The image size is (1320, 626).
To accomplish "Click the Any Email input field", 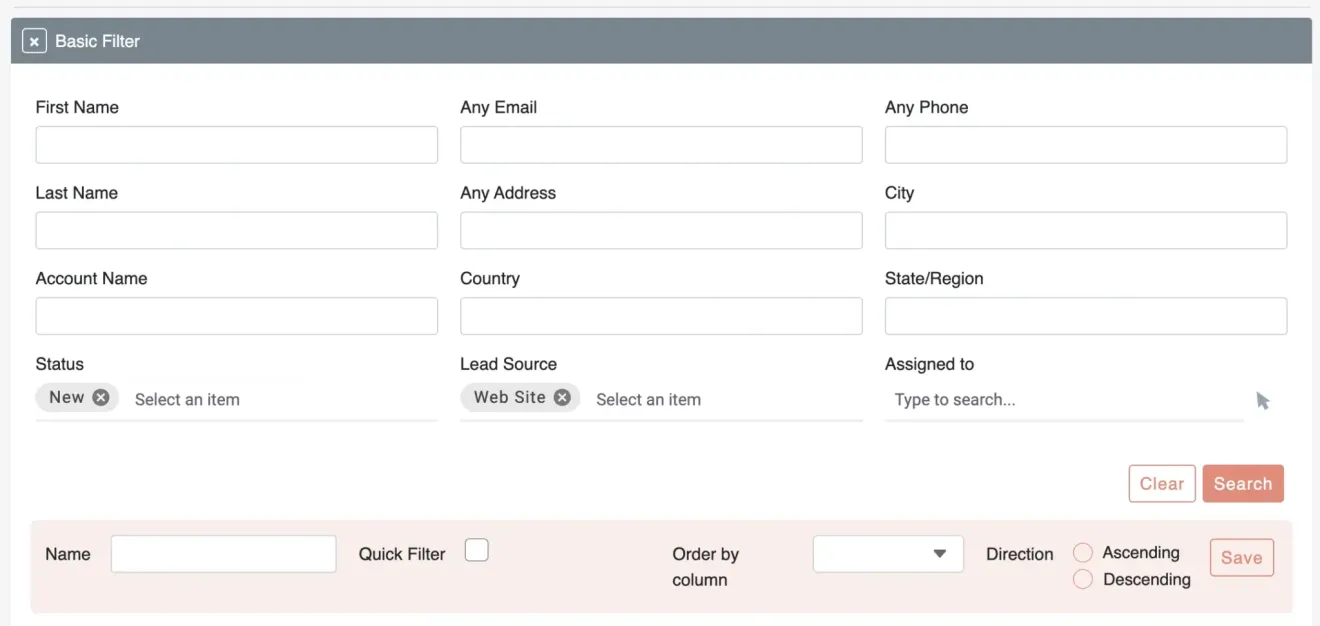I will point(661,144).
